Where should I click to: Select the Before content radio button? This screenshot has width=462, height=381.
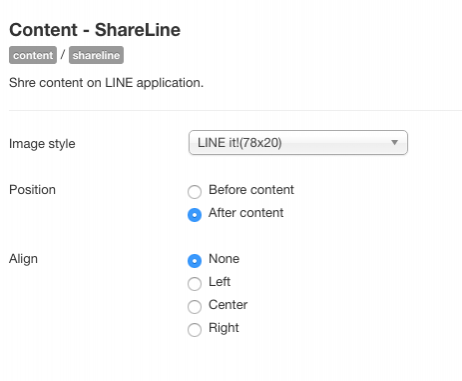[x=195, y=192]
